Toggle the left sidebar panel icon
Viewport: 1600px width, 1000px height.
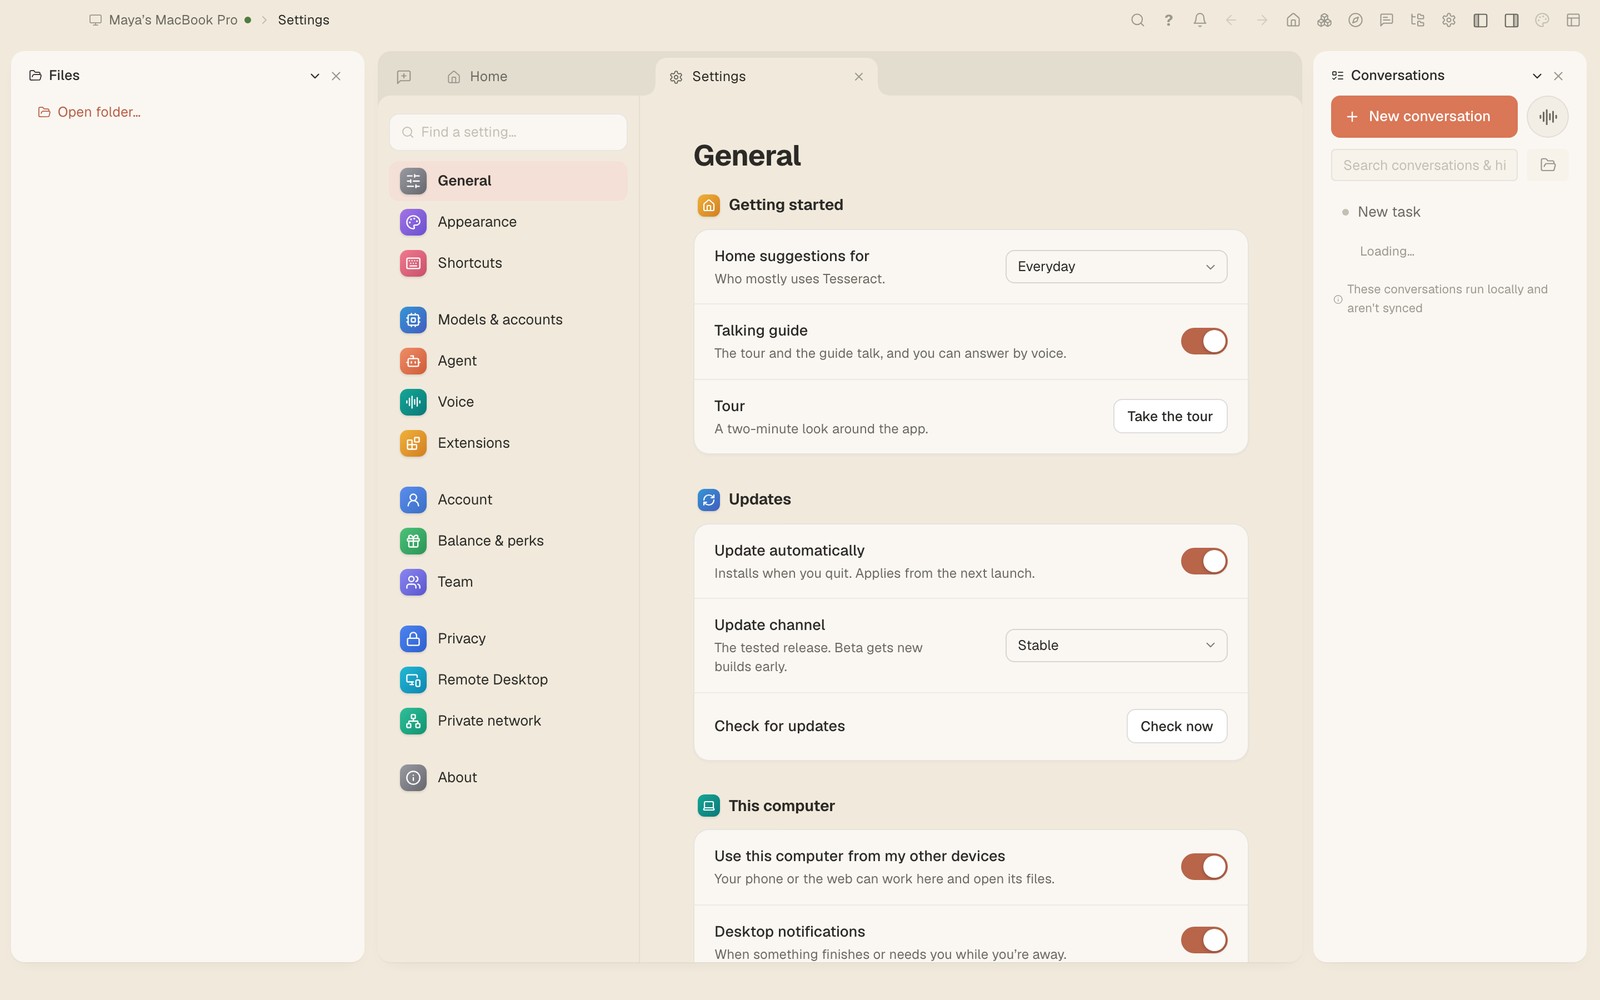click(x=1480, y=20)
